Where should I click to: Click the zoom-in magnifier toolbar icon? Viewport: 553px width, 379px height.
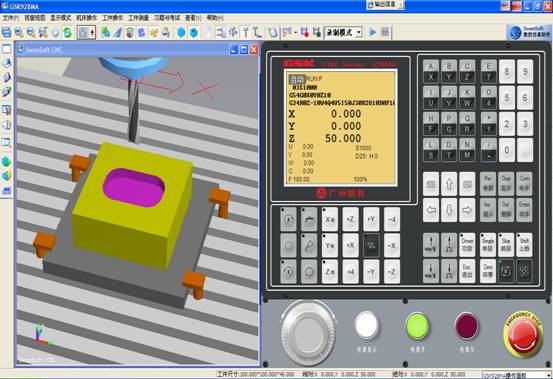click(x=19, y=32)
